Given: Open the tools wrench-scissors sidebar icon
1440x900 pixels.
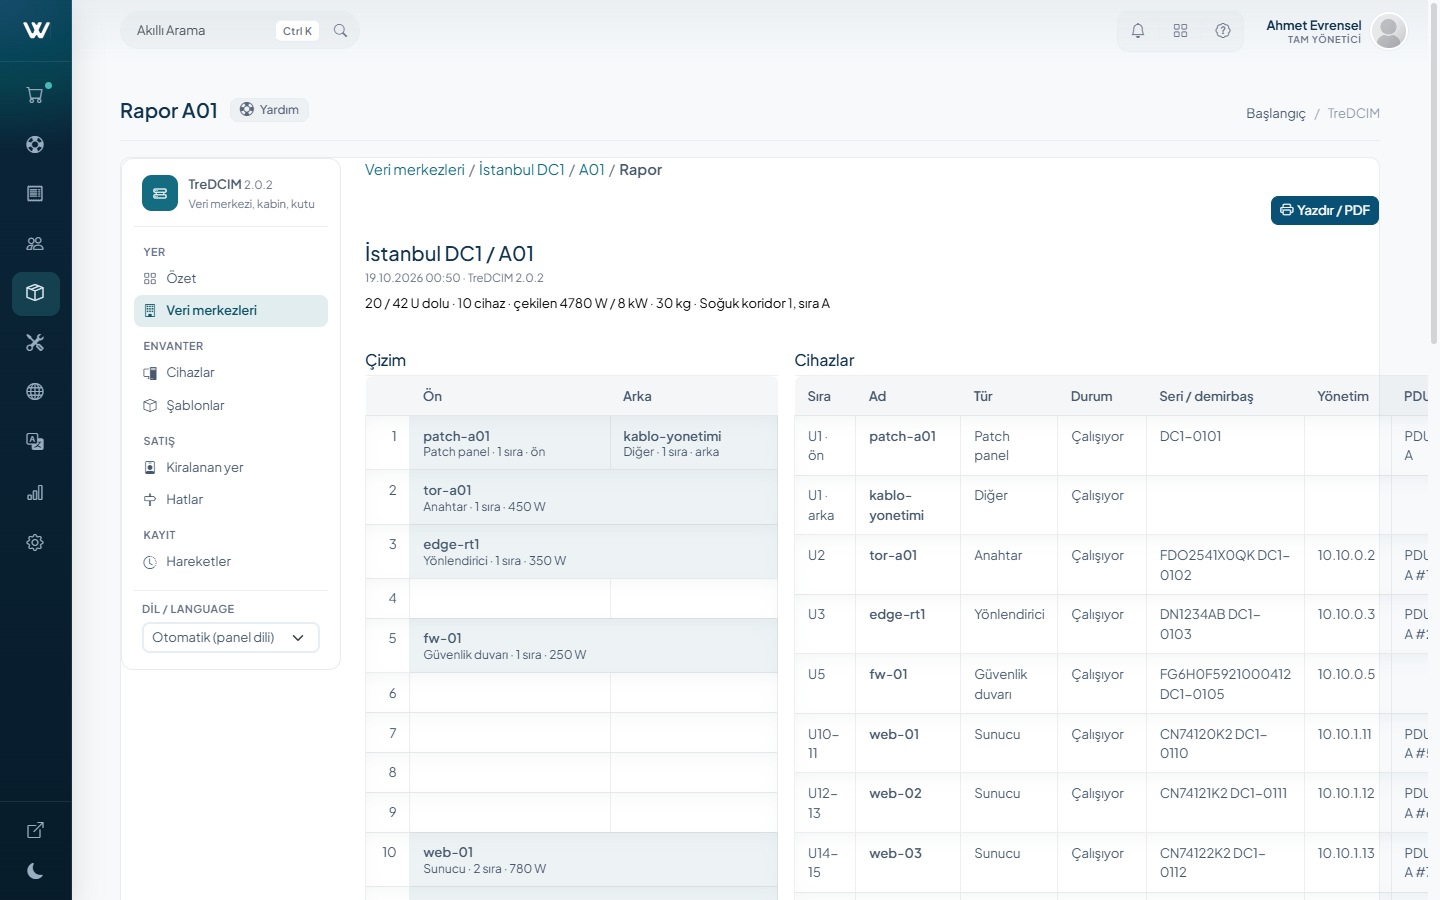Looking at the screenshot, I should tap(35, 342).
